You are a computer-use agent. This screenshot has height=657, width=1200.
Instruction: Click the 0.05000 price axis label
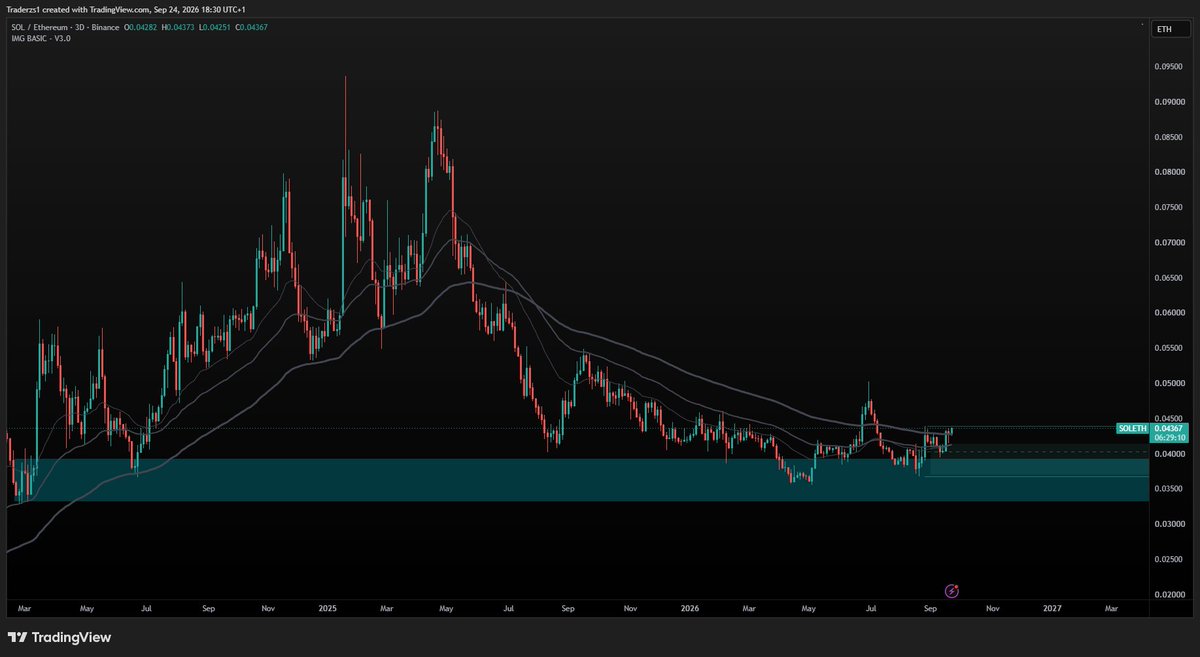(1171, 383)
